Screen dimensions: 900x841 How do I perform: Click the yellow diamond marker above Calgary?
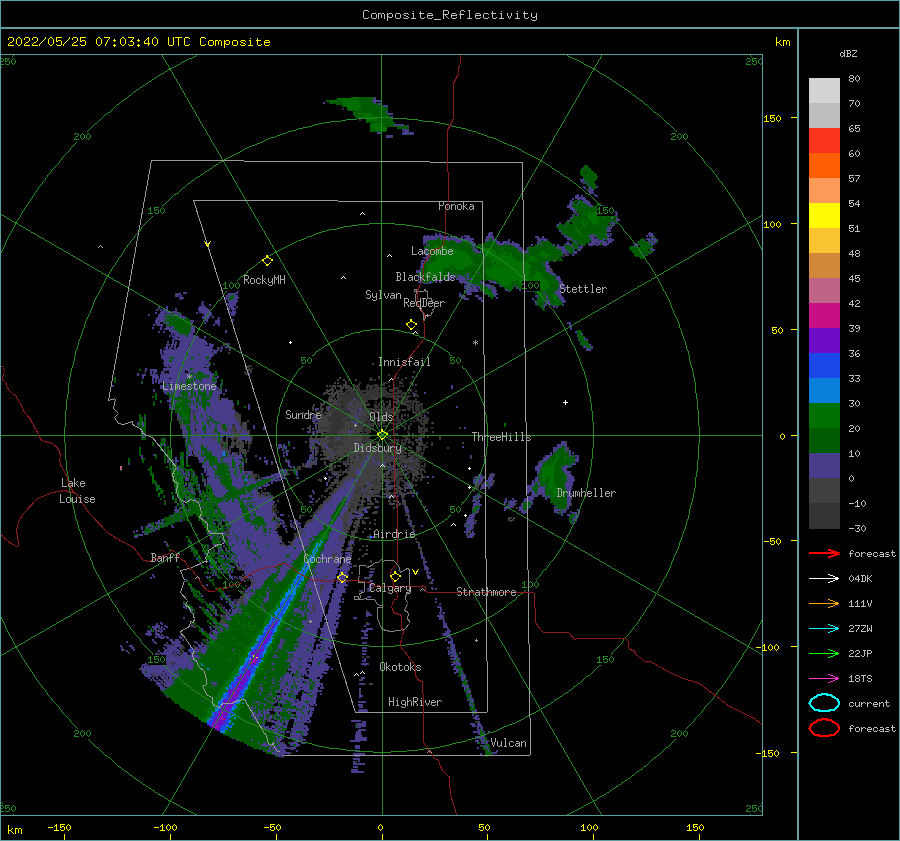(395, 576)
